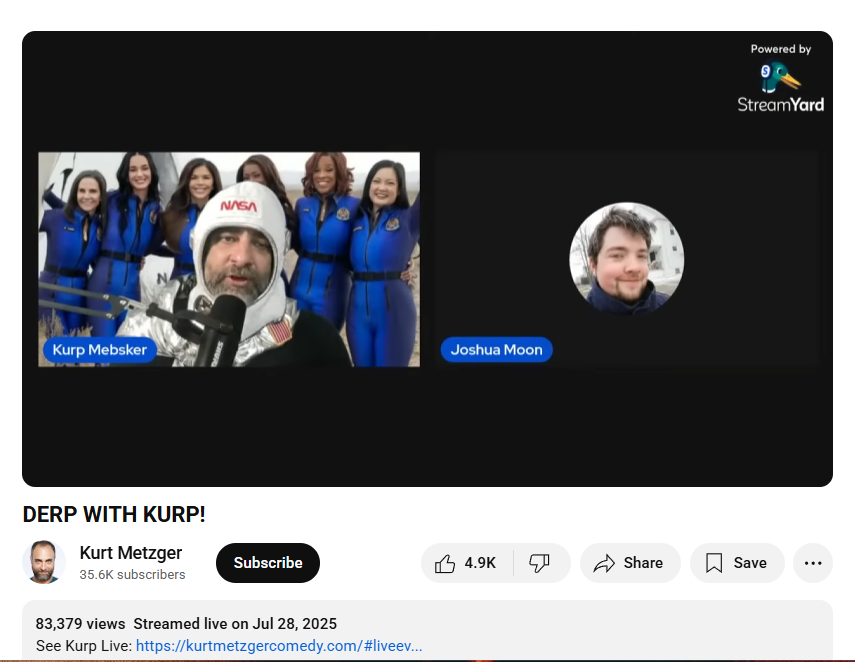Viewport: 855px width, 662px height.
Task: Subscribe to the Kurt Metzger channel
Action: (x=268, y=563)
